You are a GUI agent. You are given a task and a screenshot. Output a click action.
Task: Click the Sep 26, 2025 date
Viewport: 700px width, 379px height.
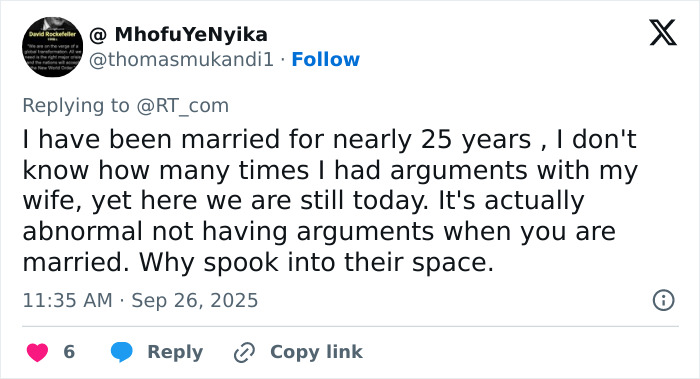pos(195,300)
